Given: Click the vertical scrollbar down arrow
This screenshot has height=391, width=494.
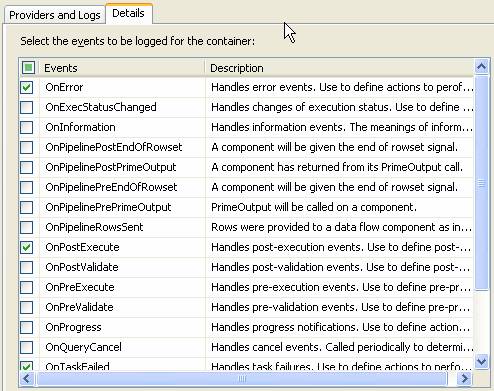Looking at the screenshot, I should coord(481,361).
